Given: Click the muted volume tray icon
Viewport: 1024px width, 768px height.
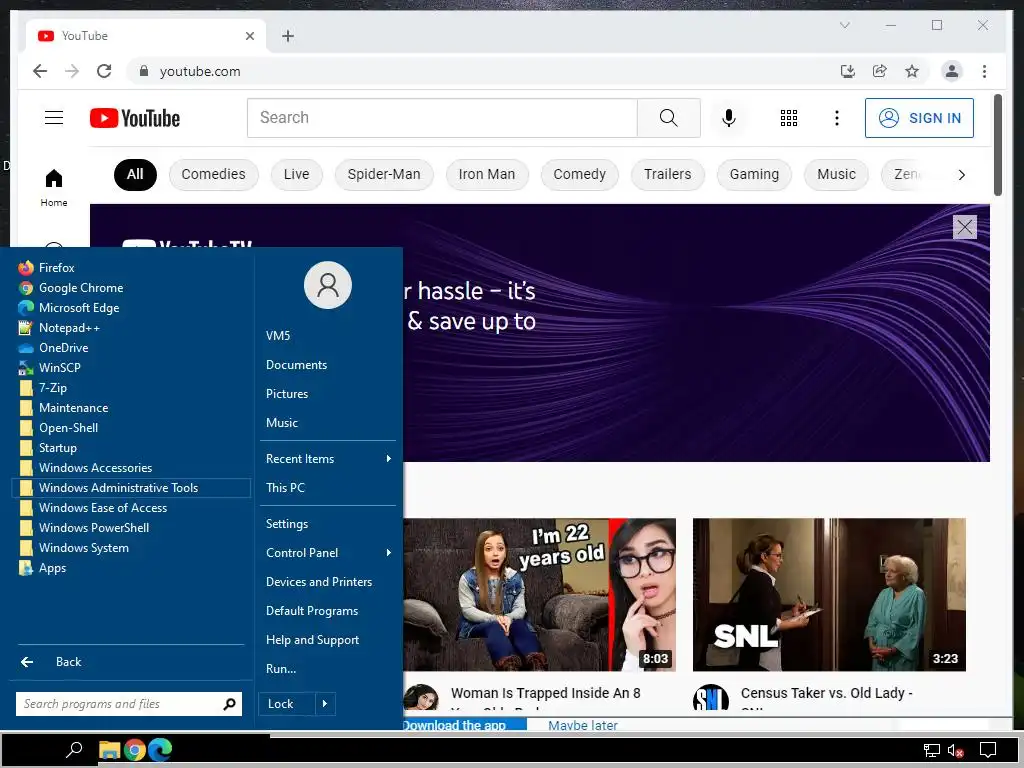Looking at the screenshot, I should pyautogui.click(x=955, y=751).
